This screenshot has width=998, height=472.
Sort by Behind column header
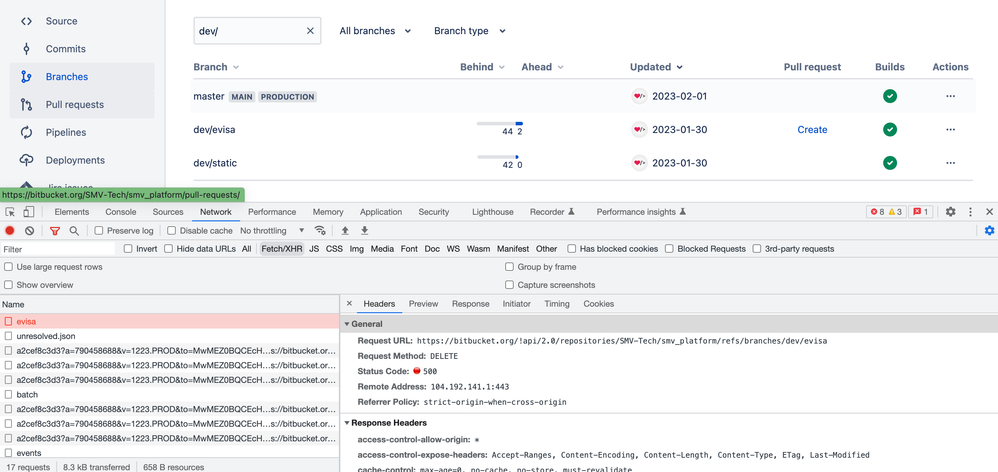(482, 67)
